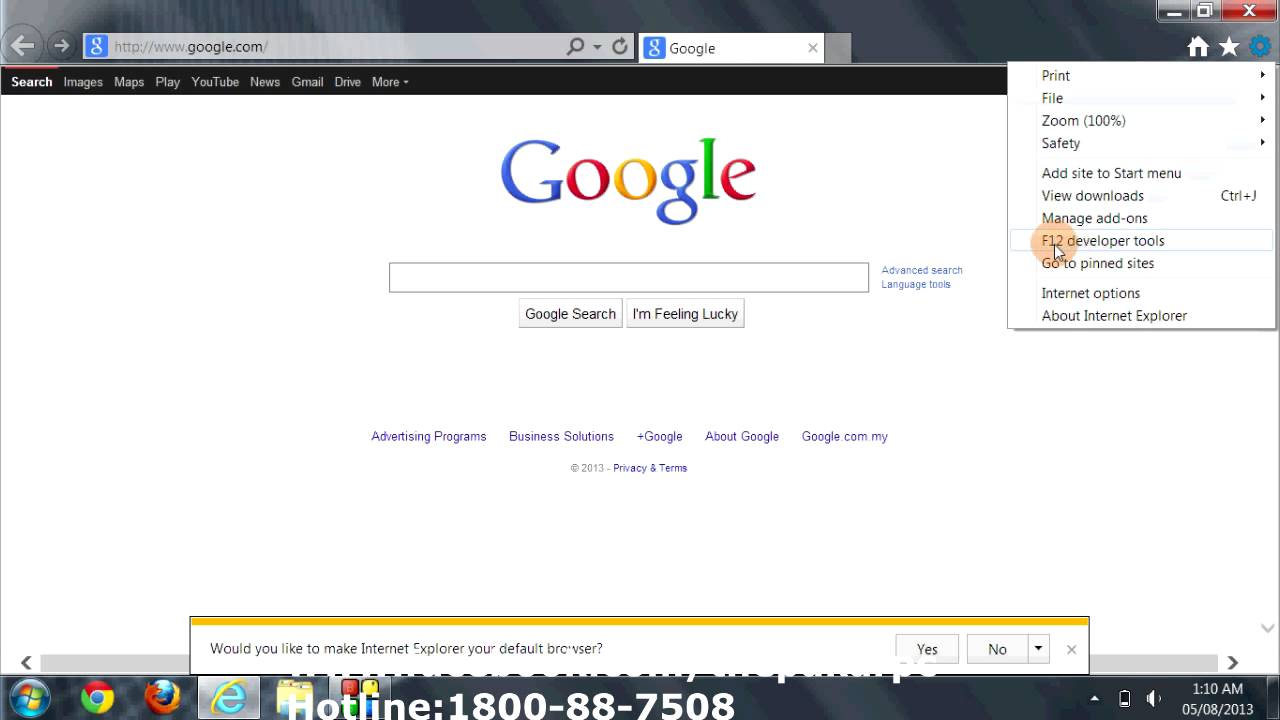The height and width of the screenshot is (720, 1280).
Task: Expand Safety submenu arrow
Action: point(1263,143)
